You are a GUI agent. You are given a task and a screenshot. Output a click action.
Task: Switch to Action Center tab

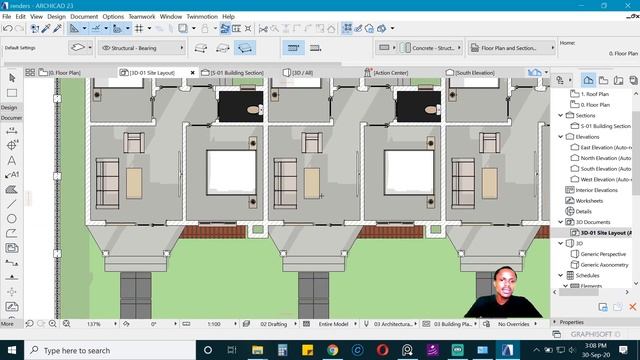click(x=386, y=73)
